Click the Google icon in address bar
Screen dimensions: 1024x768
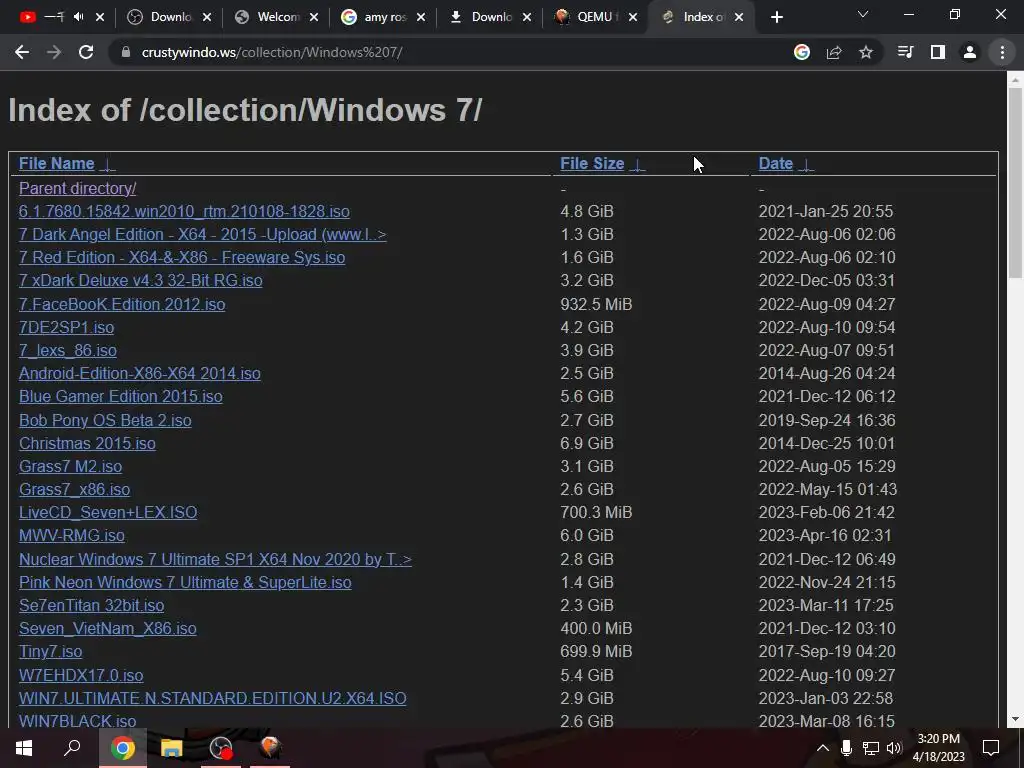802,52
